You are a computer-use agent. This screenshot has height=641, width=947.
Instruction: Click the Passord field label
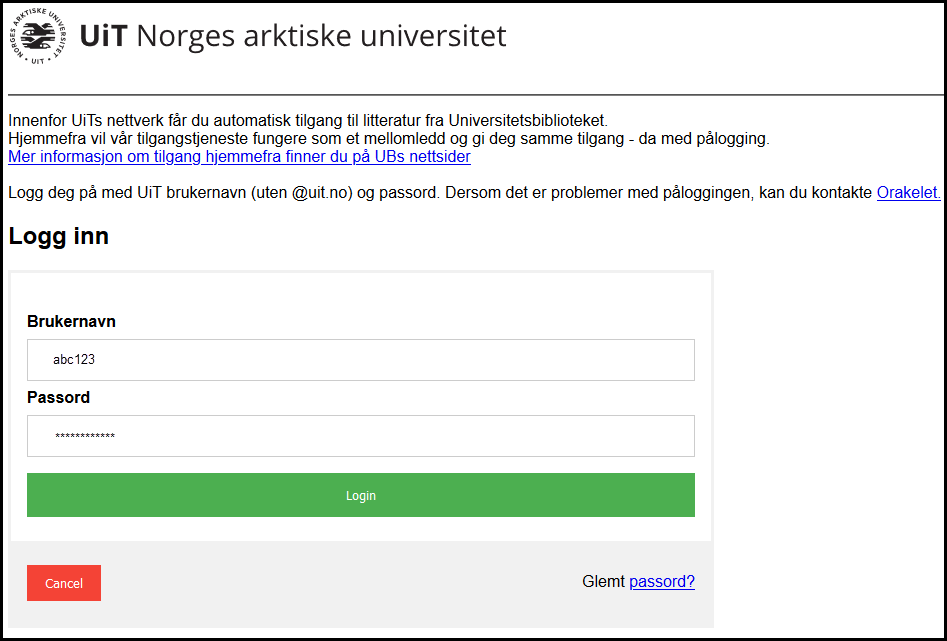point(58,397)
